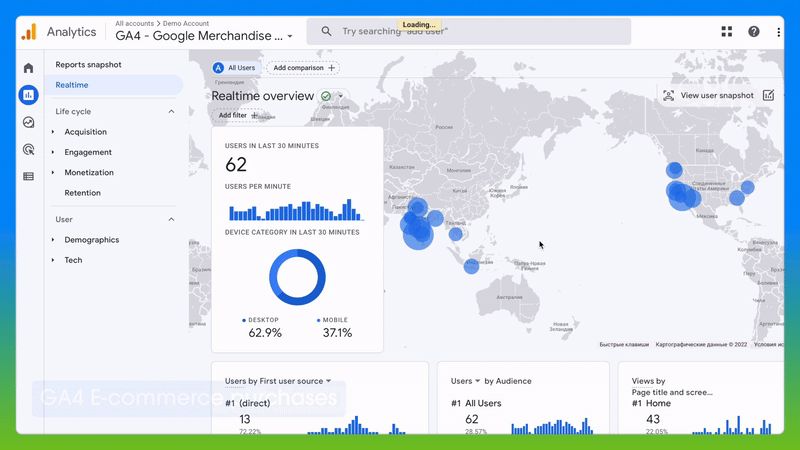Click the '#1 All Users' audience row

(476, 403)
